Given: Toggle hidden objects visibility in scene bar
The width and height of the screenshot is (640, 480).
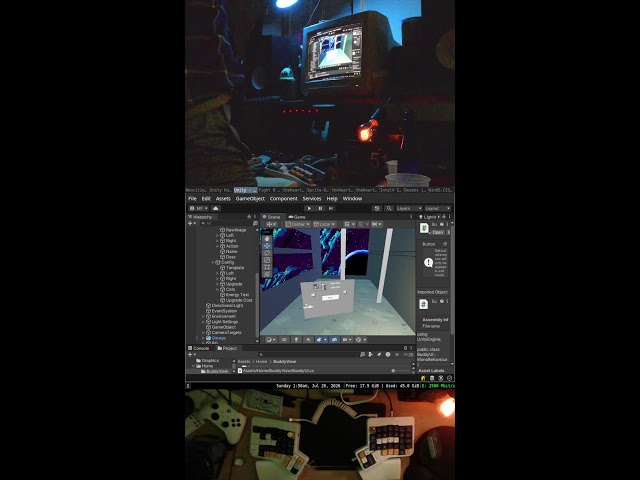Looking at the screenshot, I should click(x=334, y=340).
